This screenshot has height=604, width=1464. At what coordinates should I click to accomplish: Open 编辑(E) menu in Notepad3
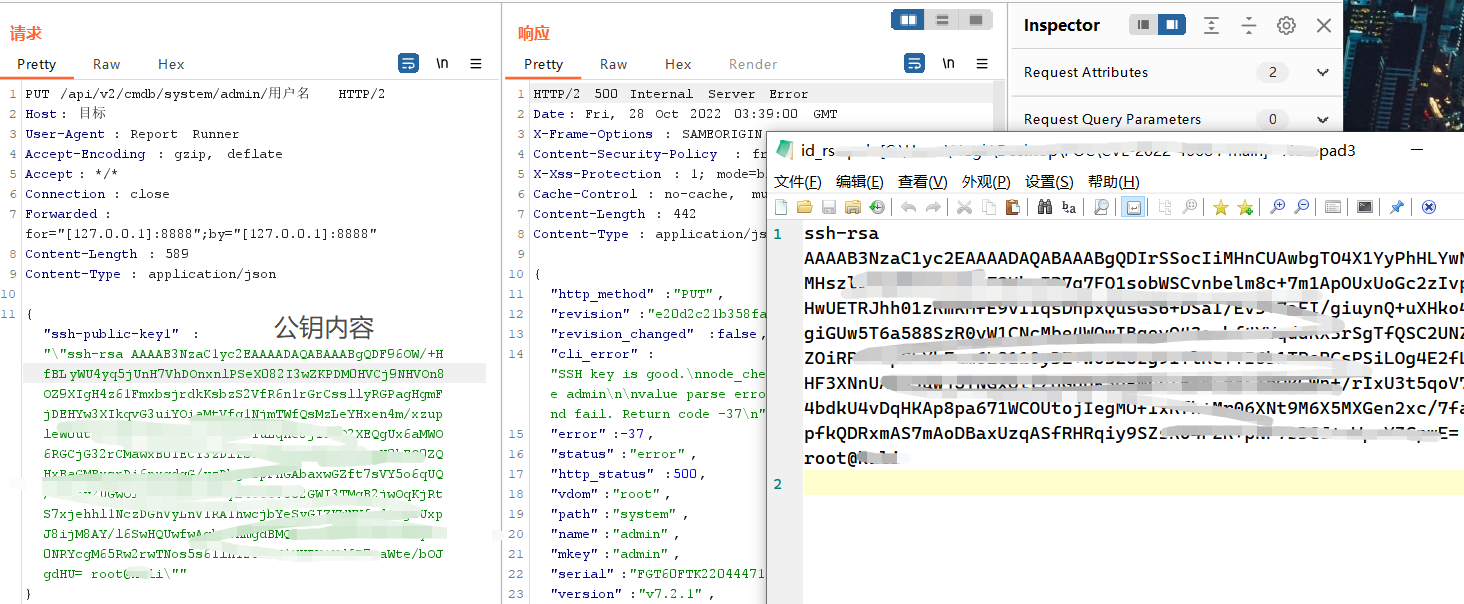tap(860, 182)
